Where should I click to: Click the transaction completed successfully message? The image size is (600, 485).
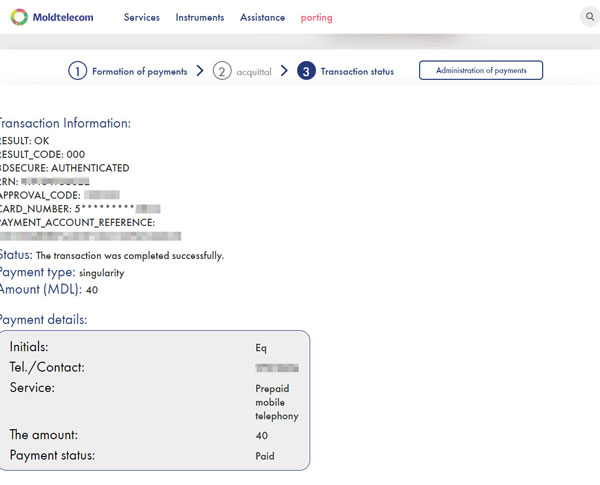pos(130,256)
